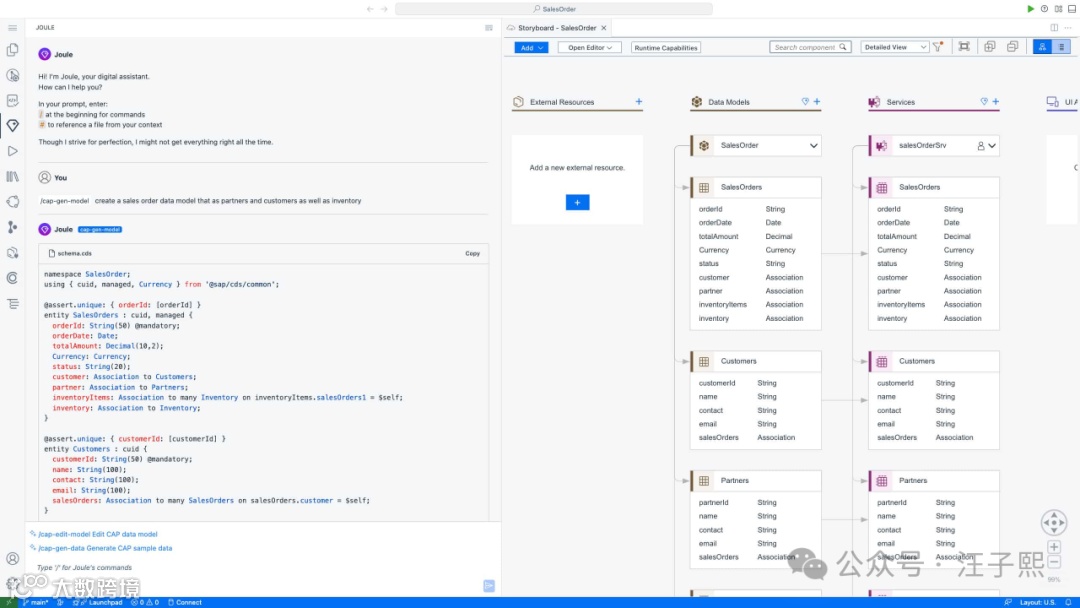The height and width of the screenshot is (608, 1080).
Task: Zoom in with the plus control on canvas
Action: tap(1054, 547)
